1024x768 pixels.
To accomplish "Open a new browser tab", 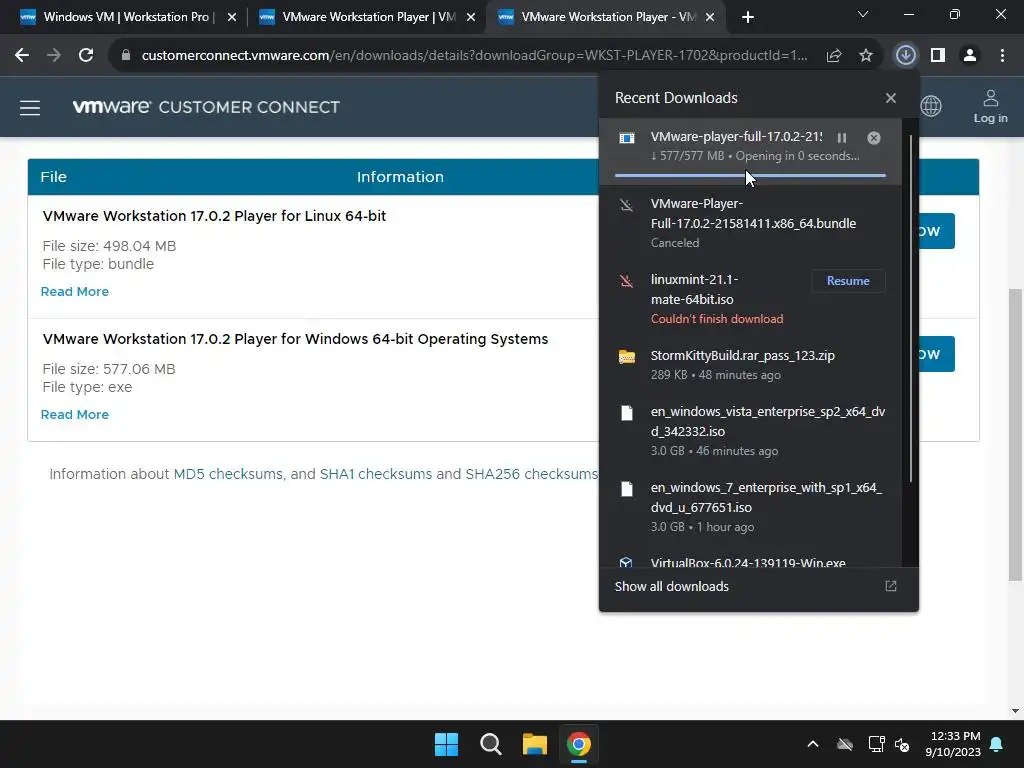I will click(748, 17).
